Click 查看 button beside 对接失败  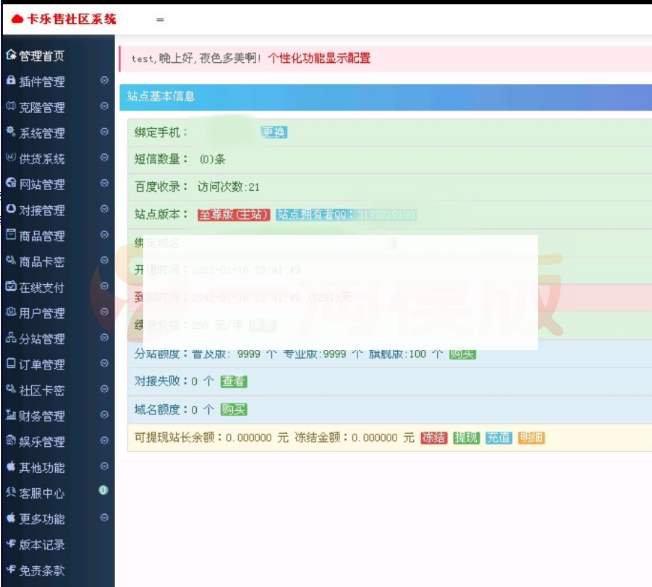(x=233, y=381)
